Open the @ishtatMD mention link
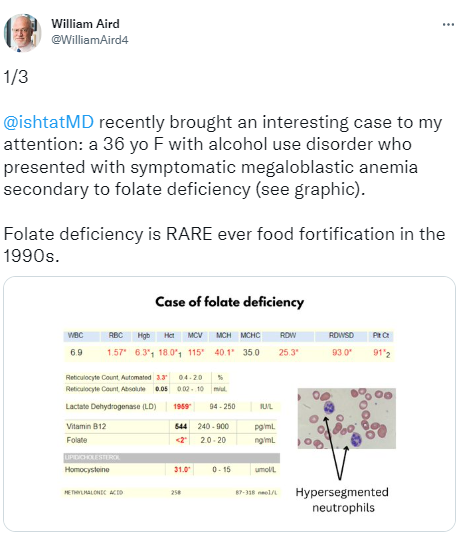 pyautogui.click(x=48, y=122)
